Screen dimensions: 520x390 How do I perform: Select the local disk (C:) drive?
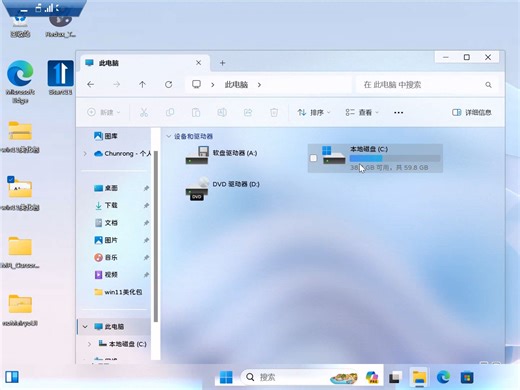coord(375,158)
